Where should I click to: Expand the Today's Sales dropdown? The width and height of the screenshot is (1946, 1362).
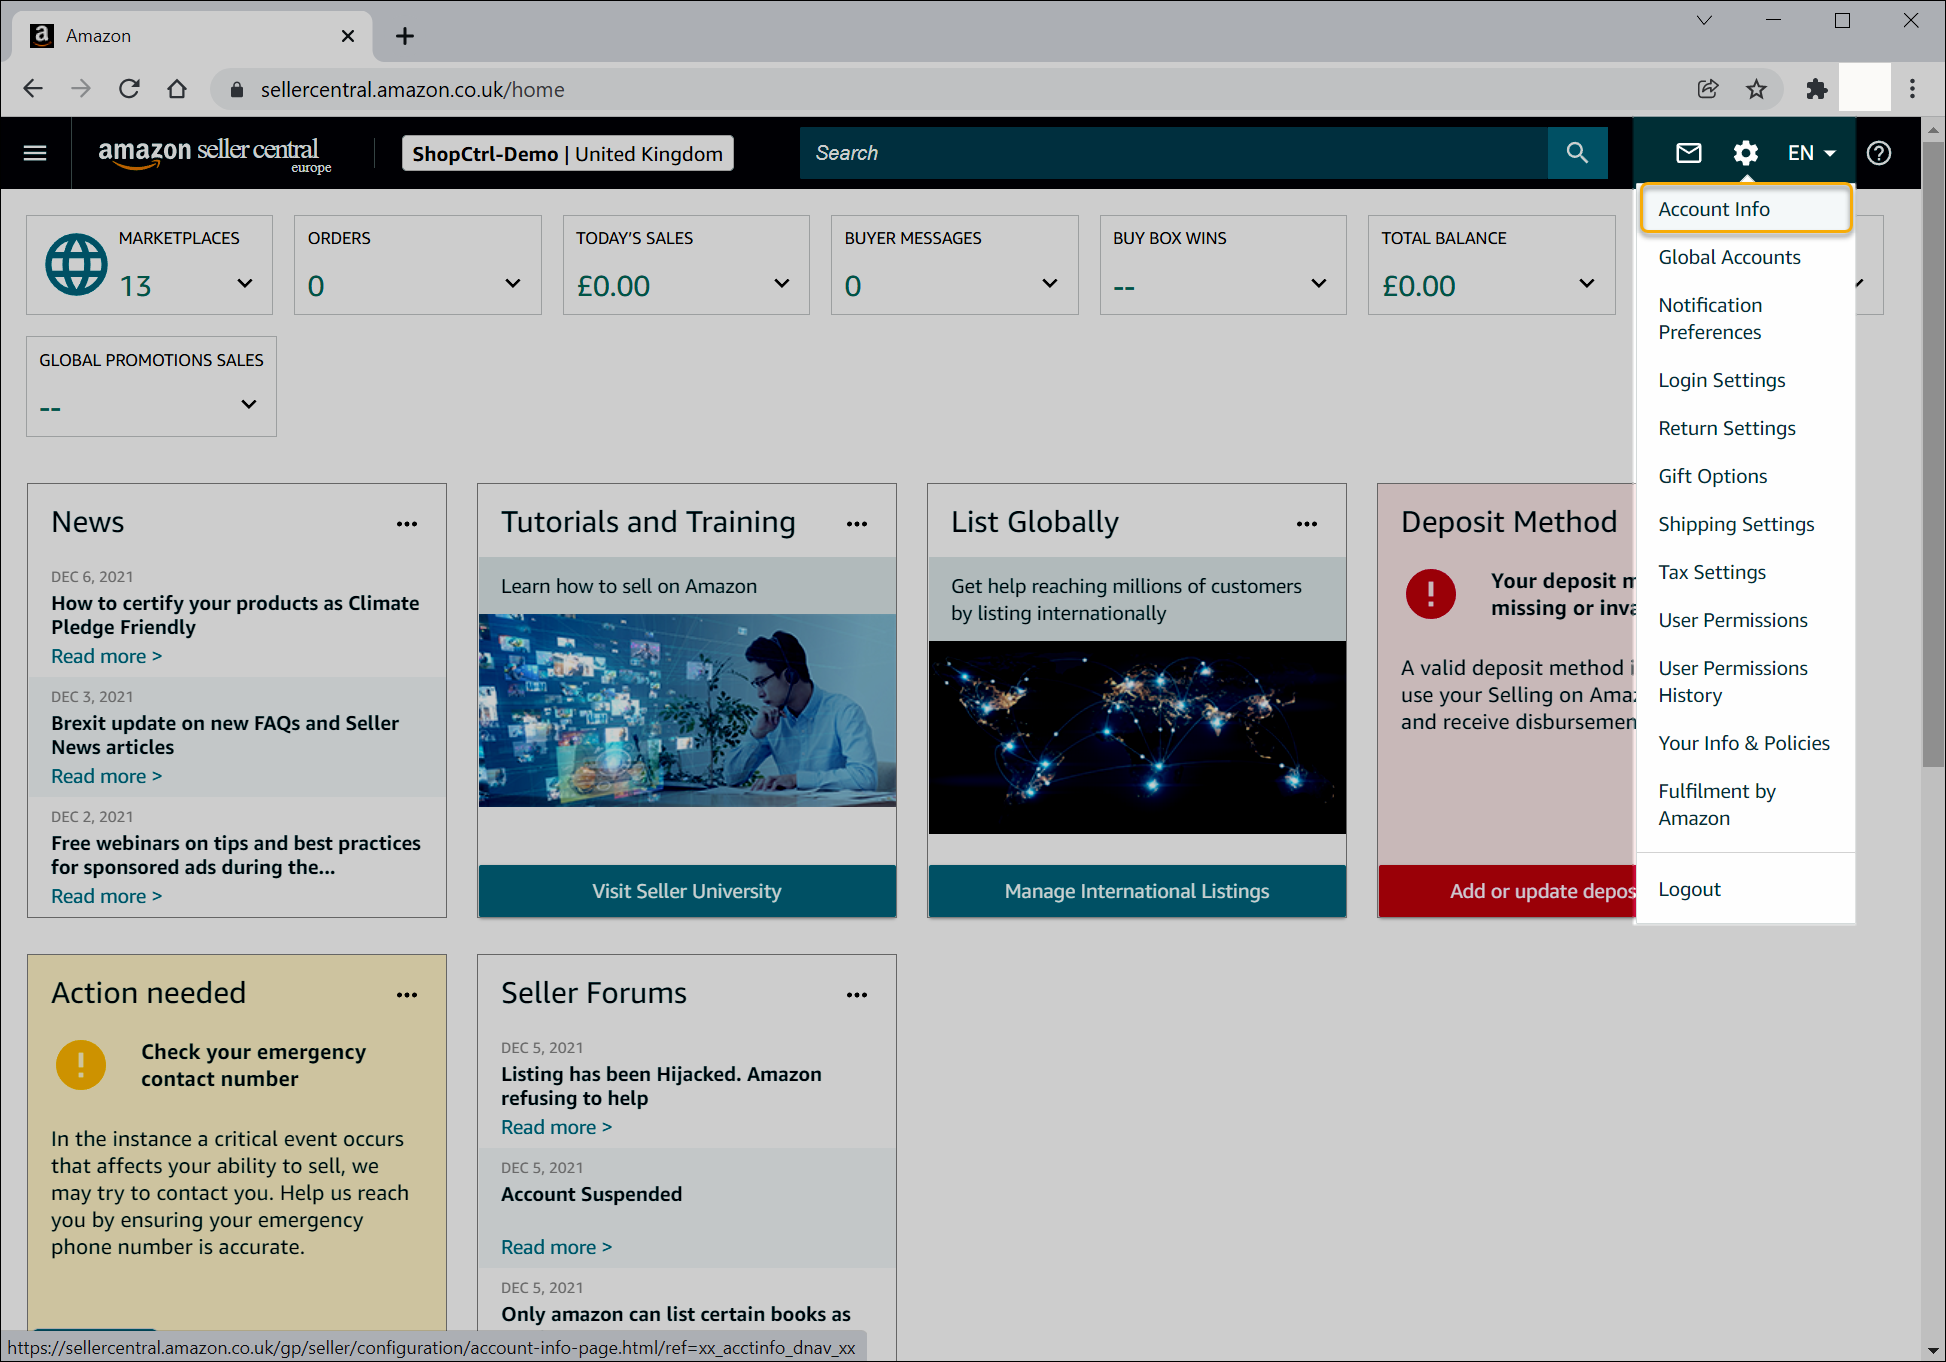pos(782,283)
